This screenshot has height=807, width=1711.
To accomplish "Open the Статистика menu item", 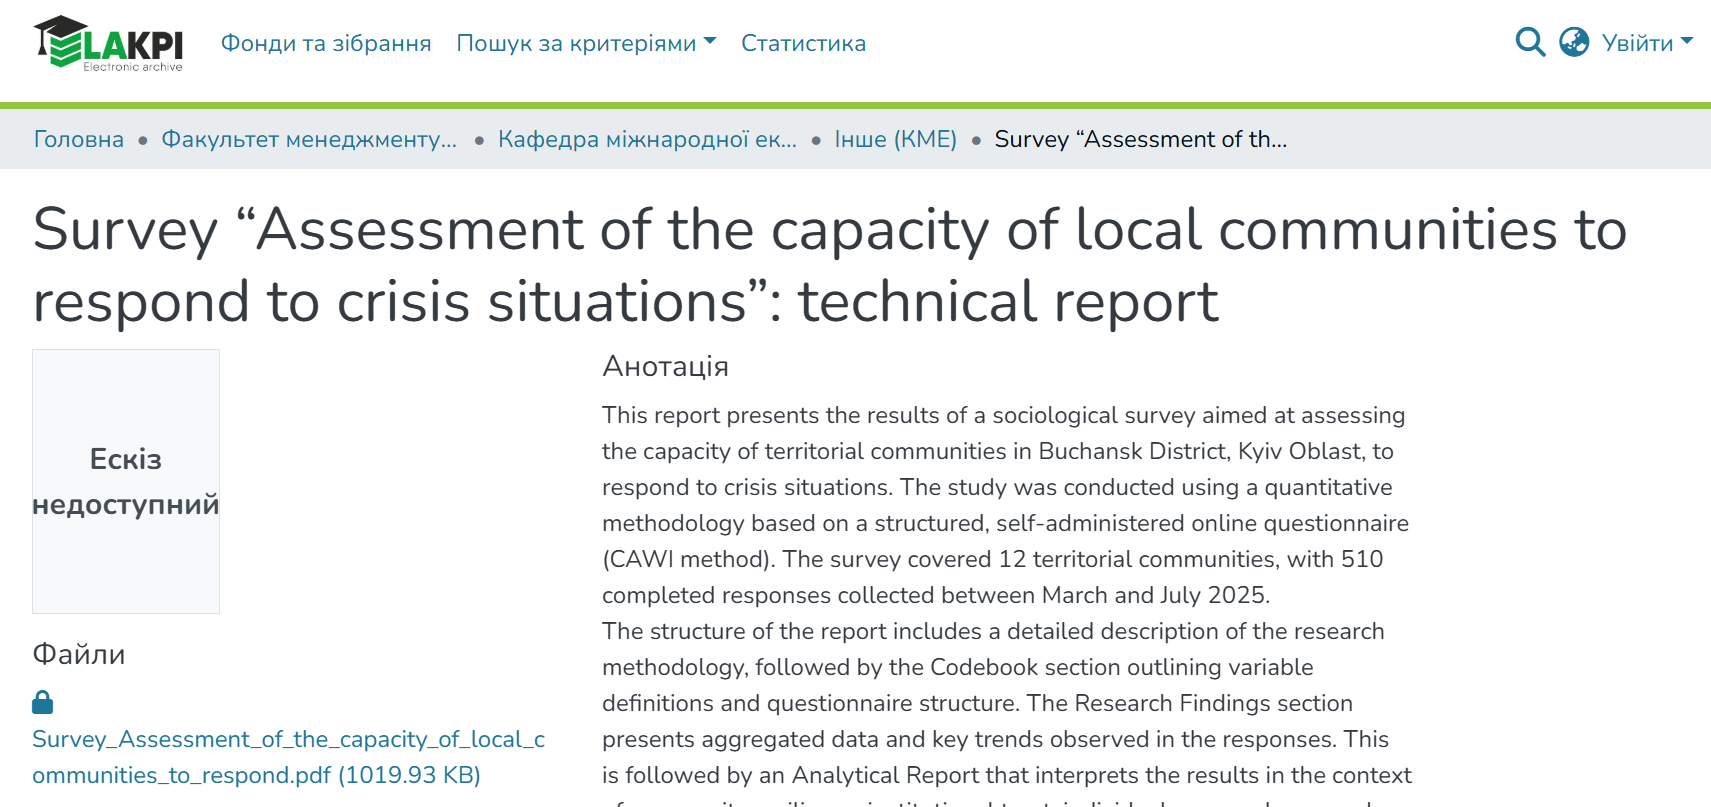I will pyautogui.click(x=803, y=43).
